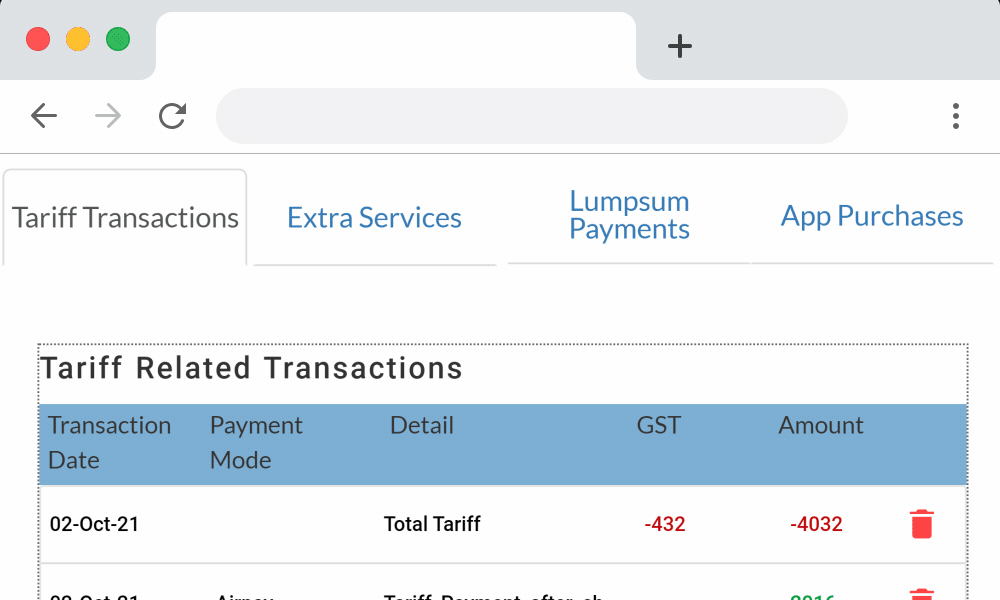This screenshot has width=1000, height=600.
Task: Sort by the Transaction Date column header
Action: click(109, 443)
